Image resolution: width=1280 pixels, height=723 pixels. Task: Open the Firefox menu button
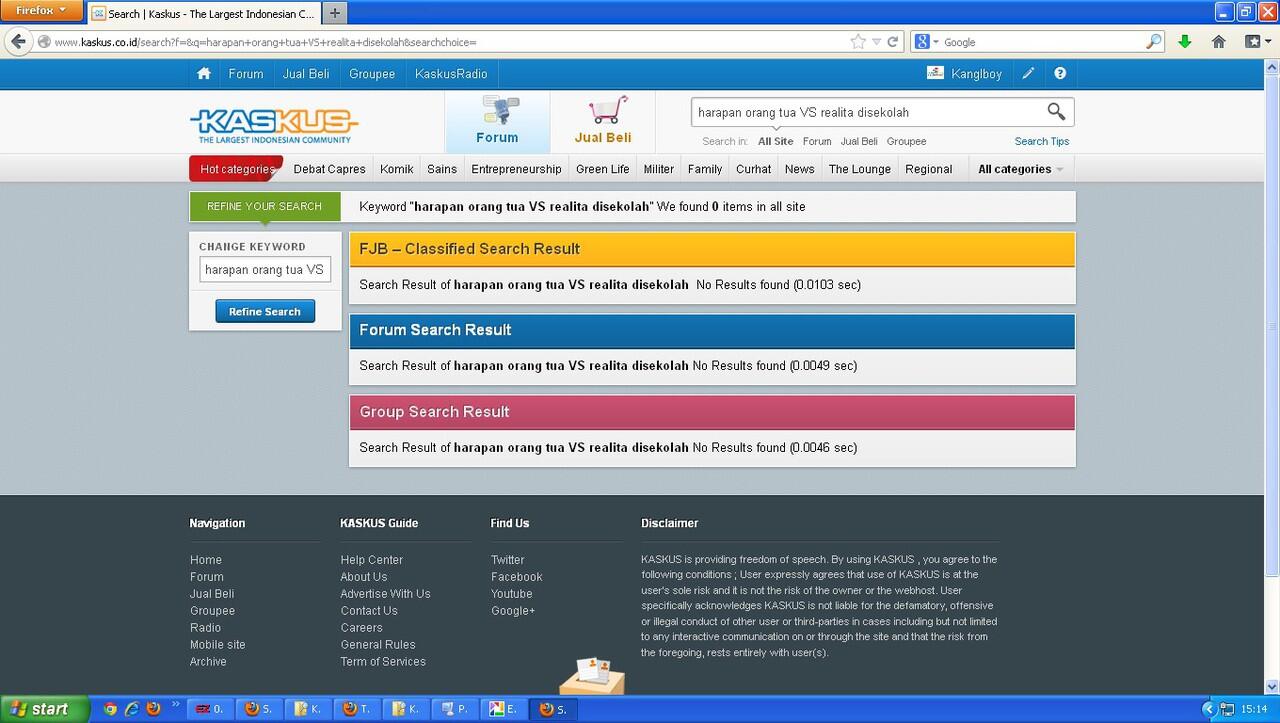click(42, 11)
